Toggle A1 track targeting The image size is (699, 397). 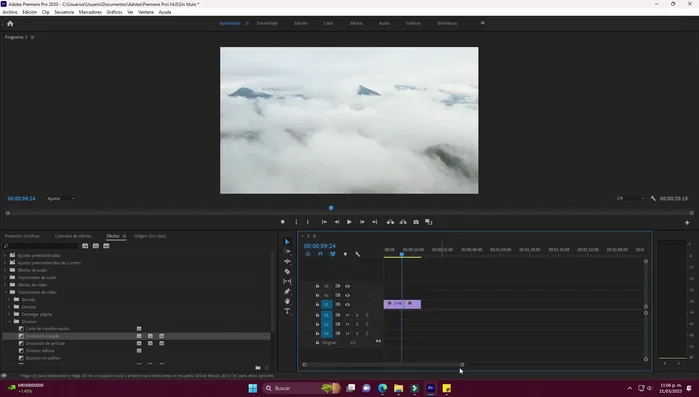tap(326, 315)
